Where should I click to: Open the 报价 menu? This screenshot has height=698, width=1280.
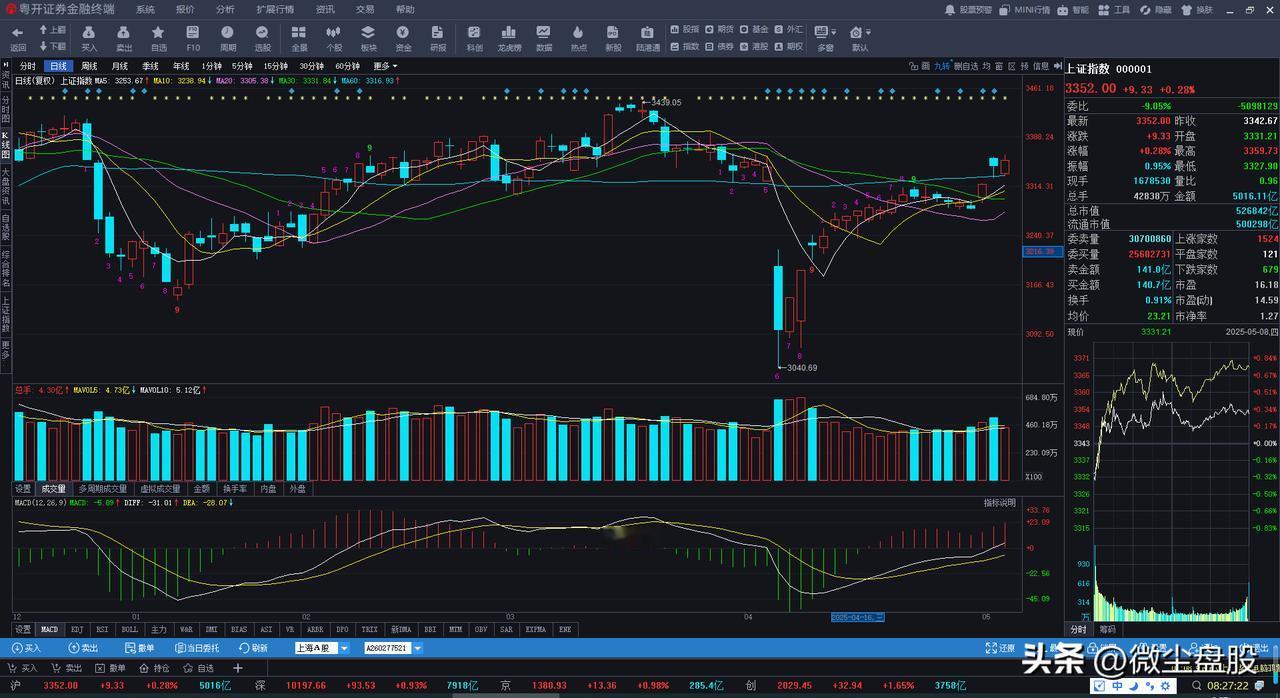[185, 9]
